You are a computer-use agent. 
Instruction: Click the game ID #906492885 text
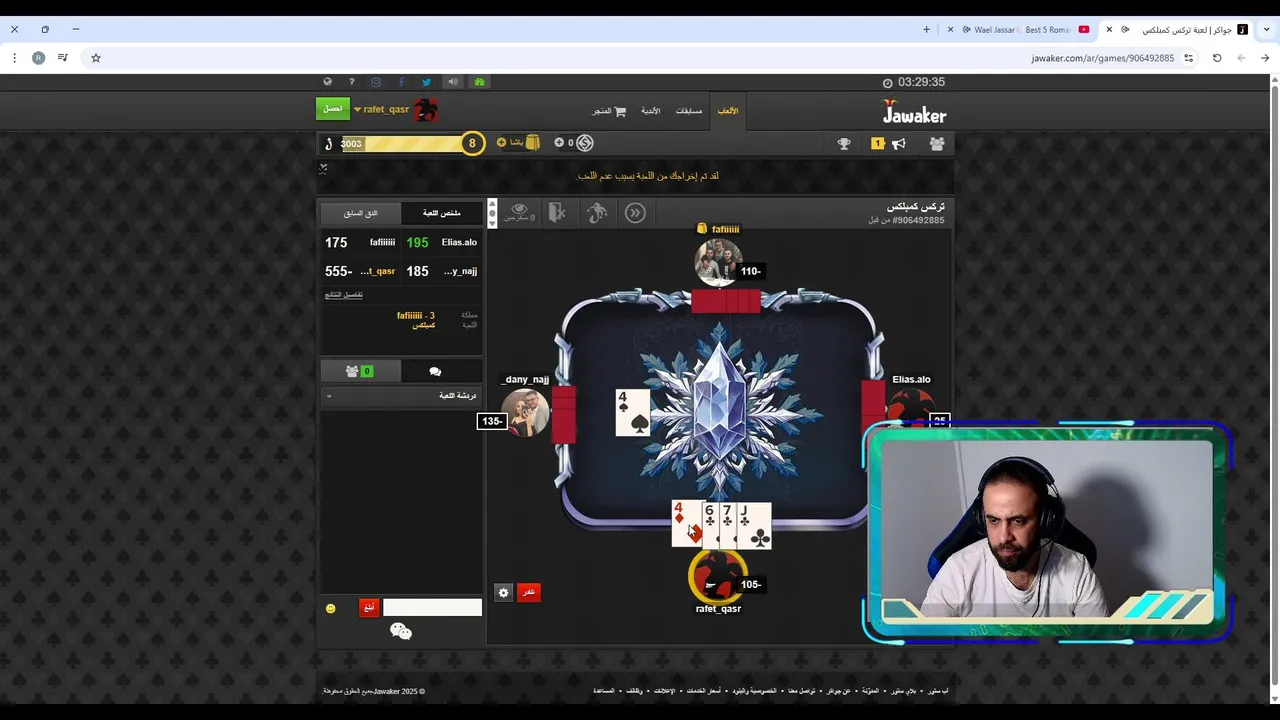[919, 220]
